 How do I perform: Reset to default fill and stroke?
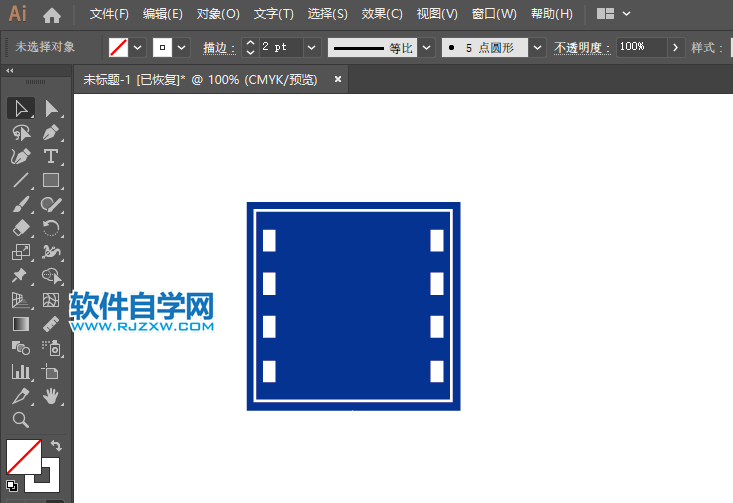(12, 486)
